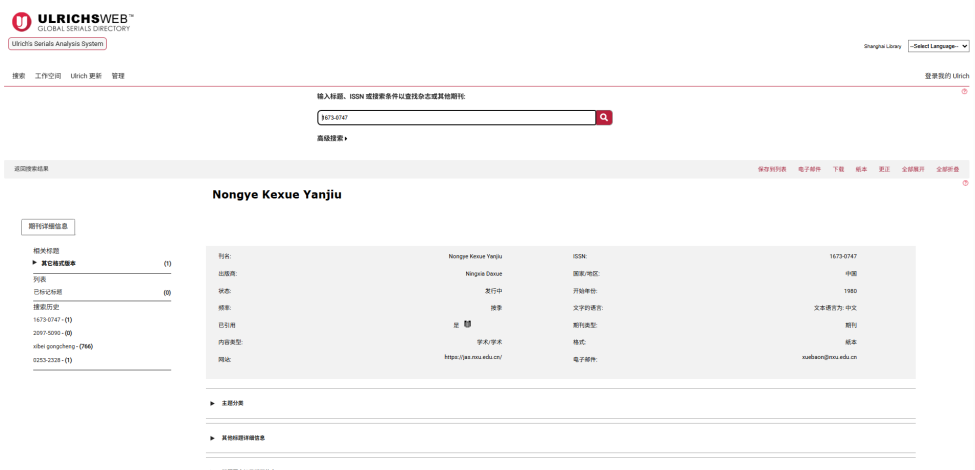The height and width of the screenshot is (470, 975).
Task: Open help icon beside the results toolbar
Action: (x=964, y=182)
